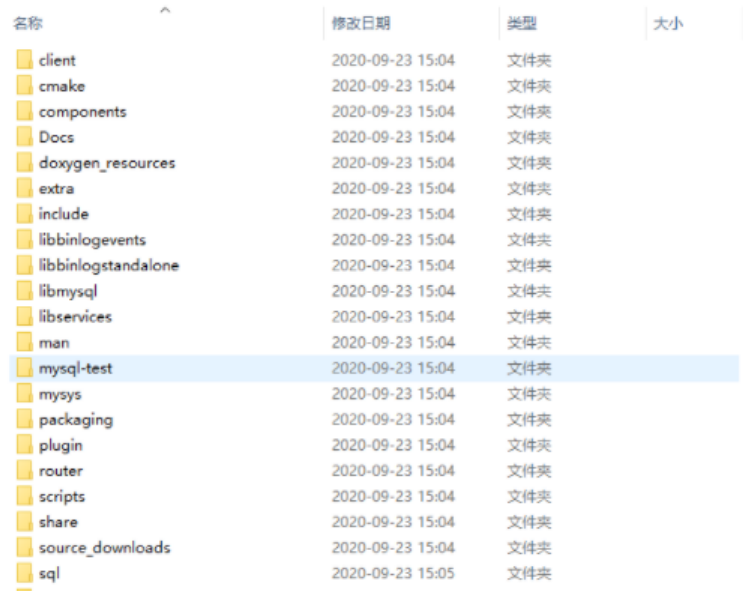The width and height of the screenshot is (743, 598).
Task: Select the folder name libservices
Action: click(x=75, y=316)
